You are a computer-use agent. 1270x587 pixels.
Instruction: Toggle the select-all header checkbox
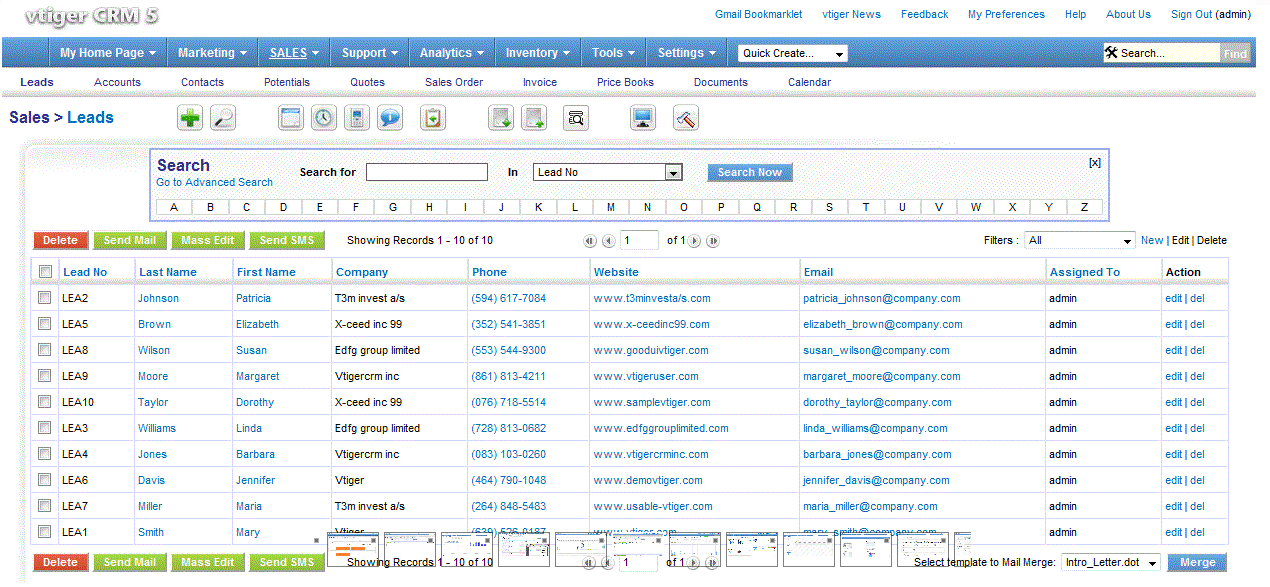pyautogui.click(x=44, y=272)
